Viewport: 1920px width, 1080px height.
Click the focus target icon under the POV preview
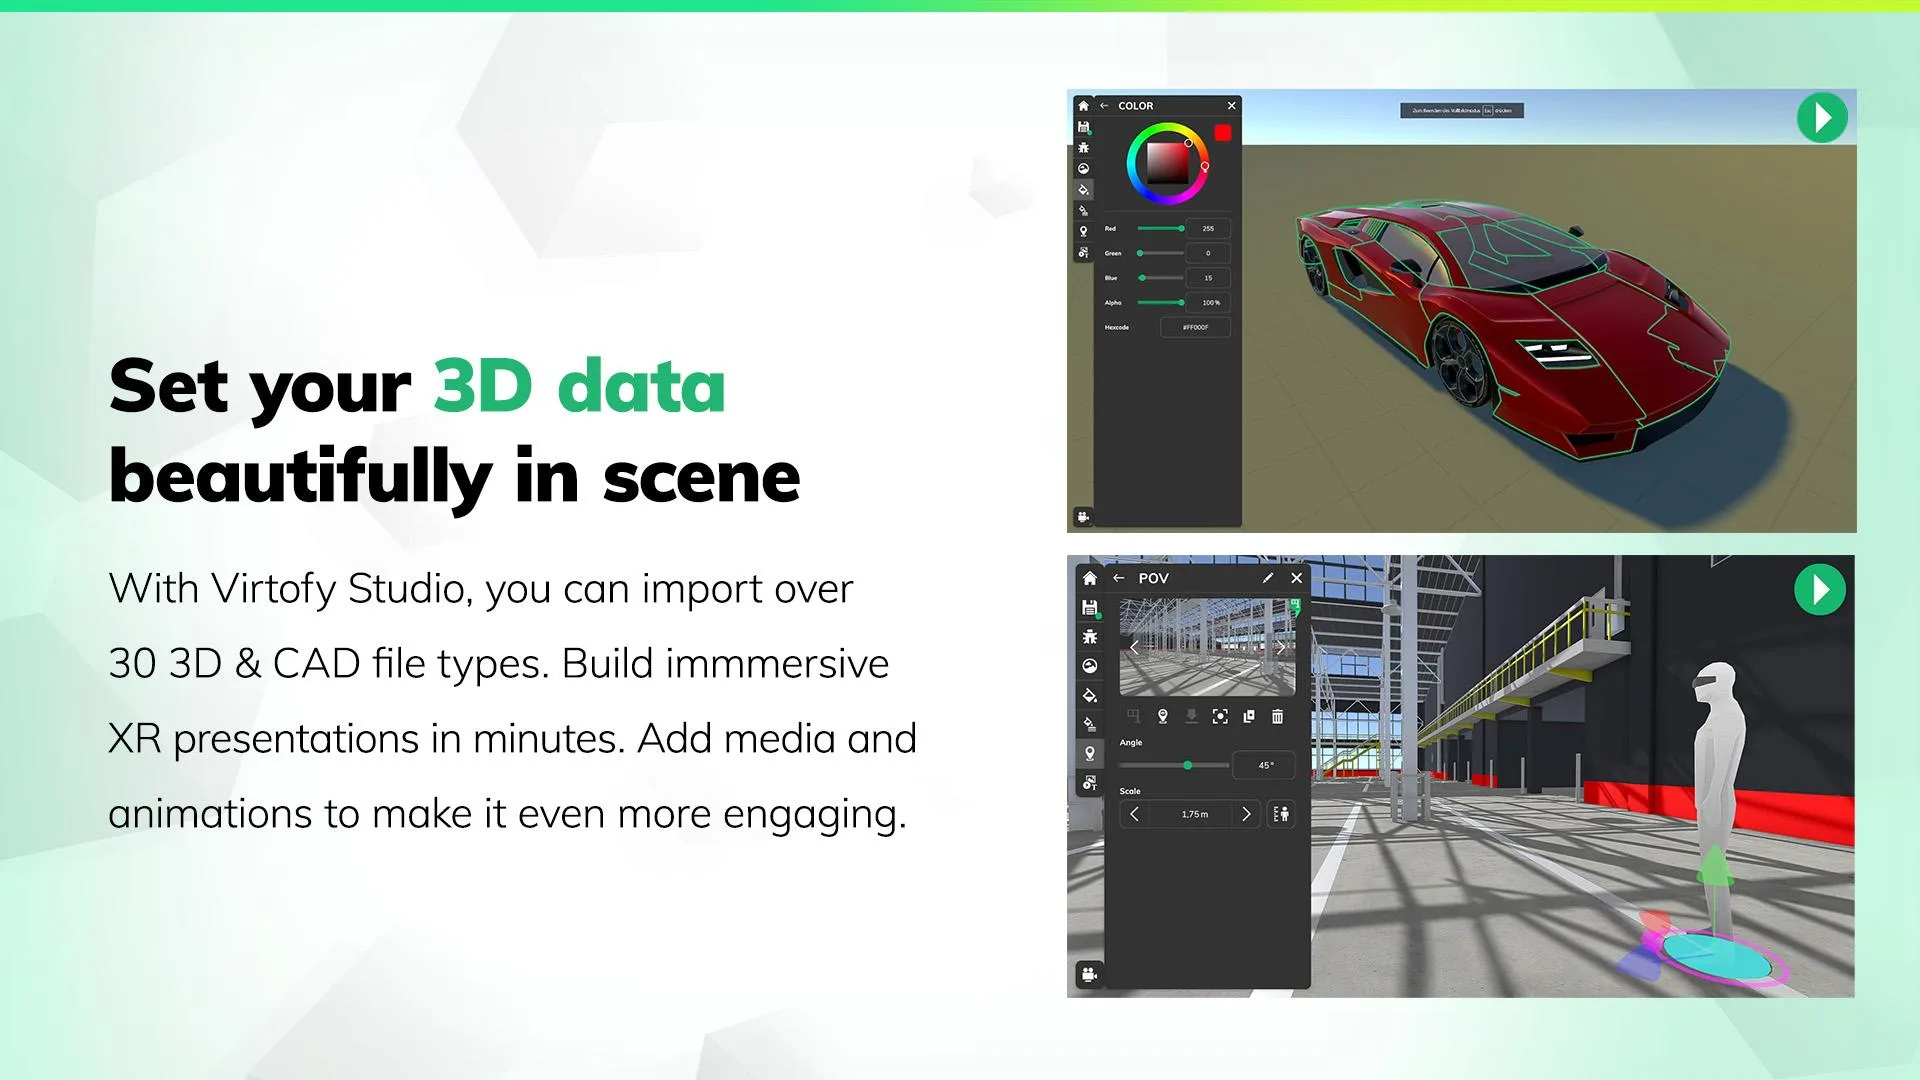[x=1220, y=717]
